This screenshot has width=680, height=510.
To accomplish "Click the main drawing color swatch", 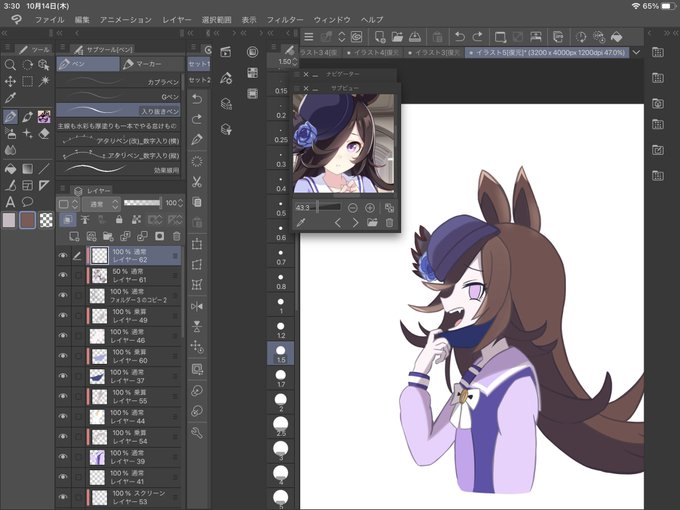I will pos(10,220).
